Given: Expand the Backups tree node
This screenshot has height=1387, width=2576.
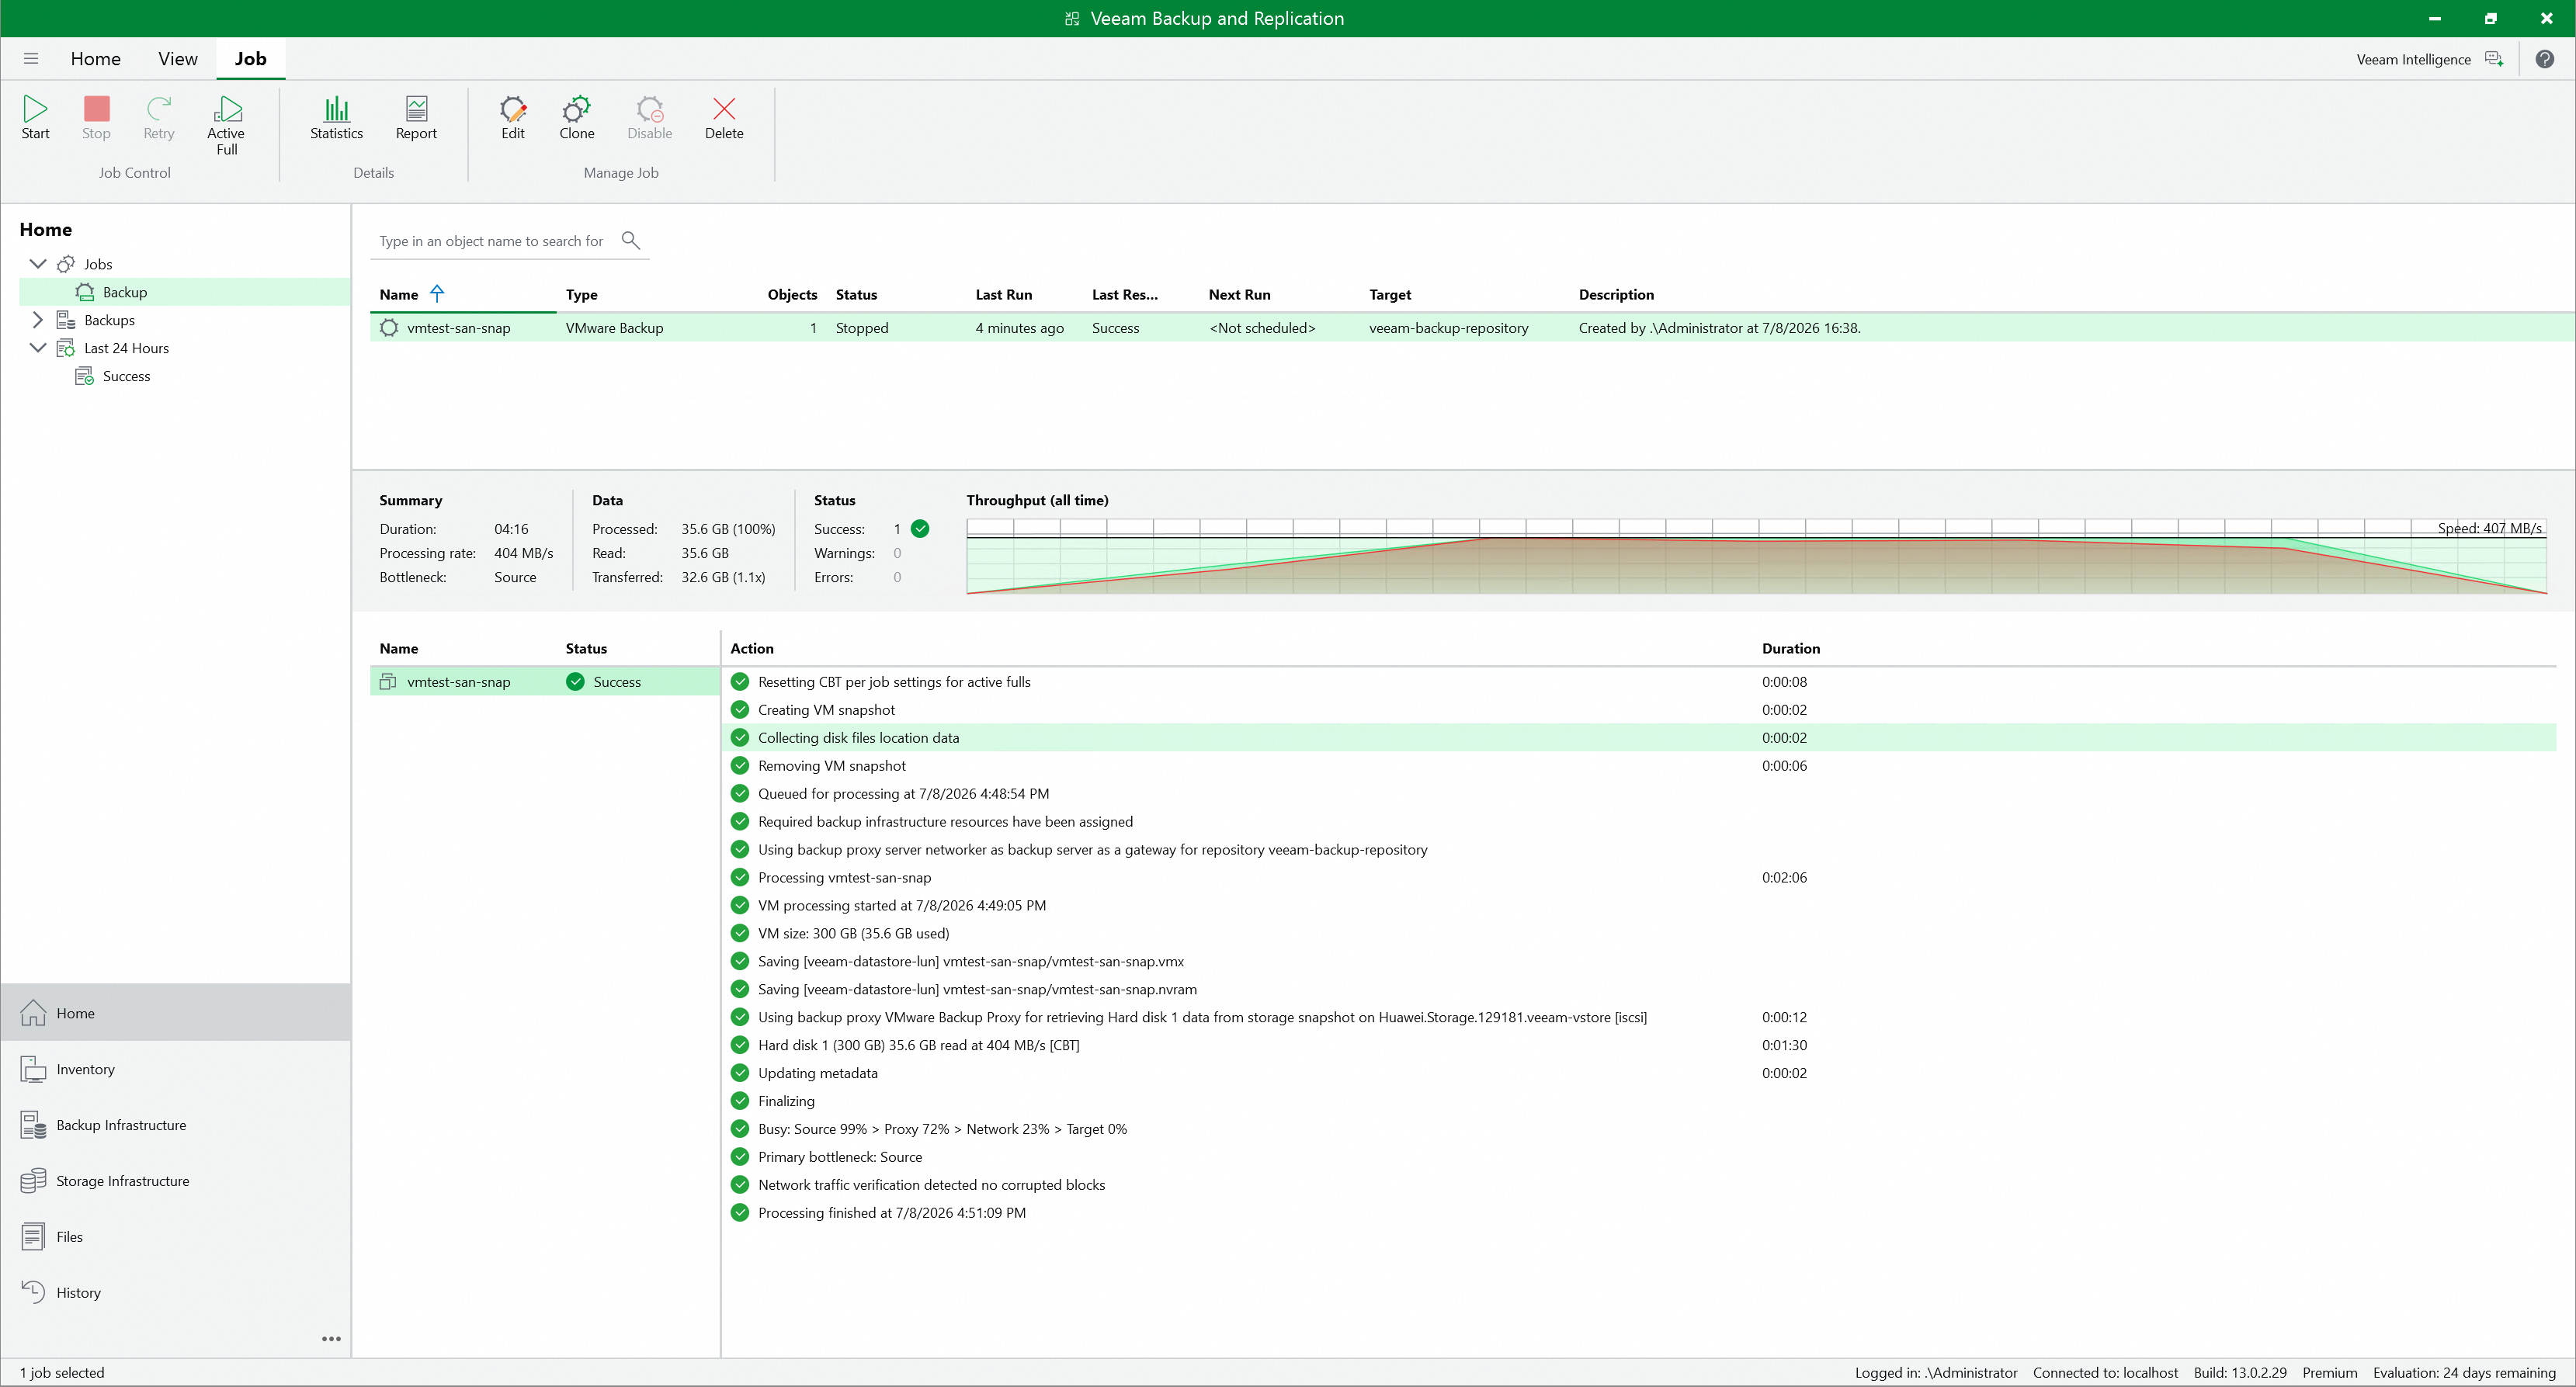Looking at the screenshot, I should 38,320.
